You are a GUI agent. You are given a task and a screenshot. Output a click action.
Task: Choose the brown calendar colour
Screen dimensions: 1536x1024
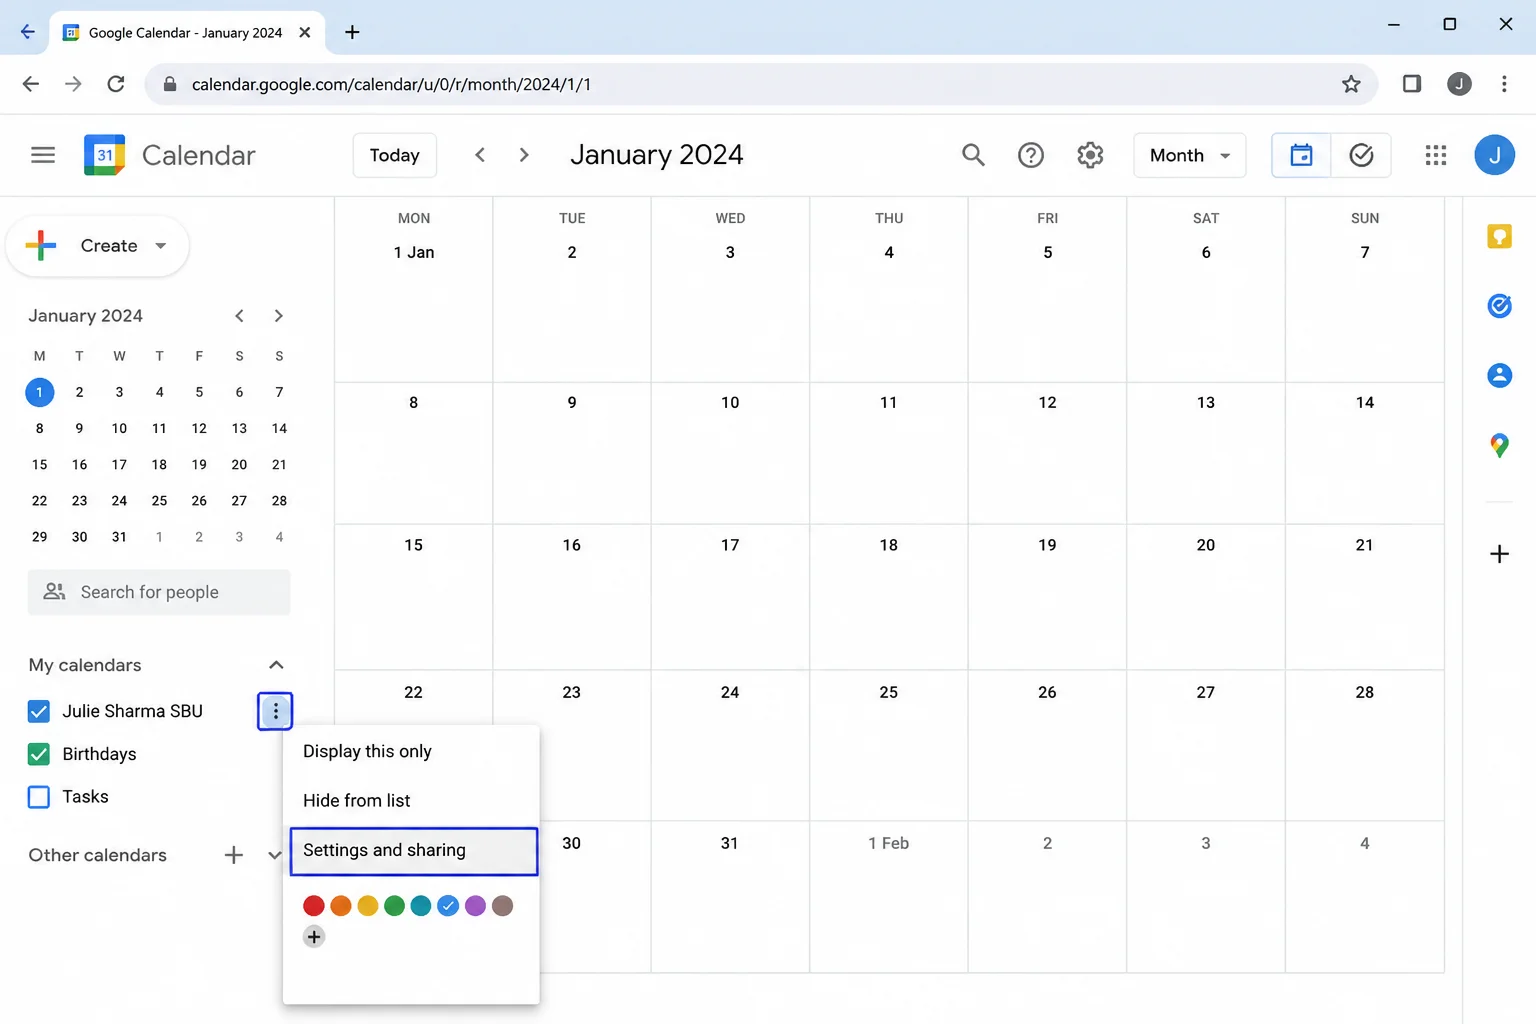click(x=502, y=906)
